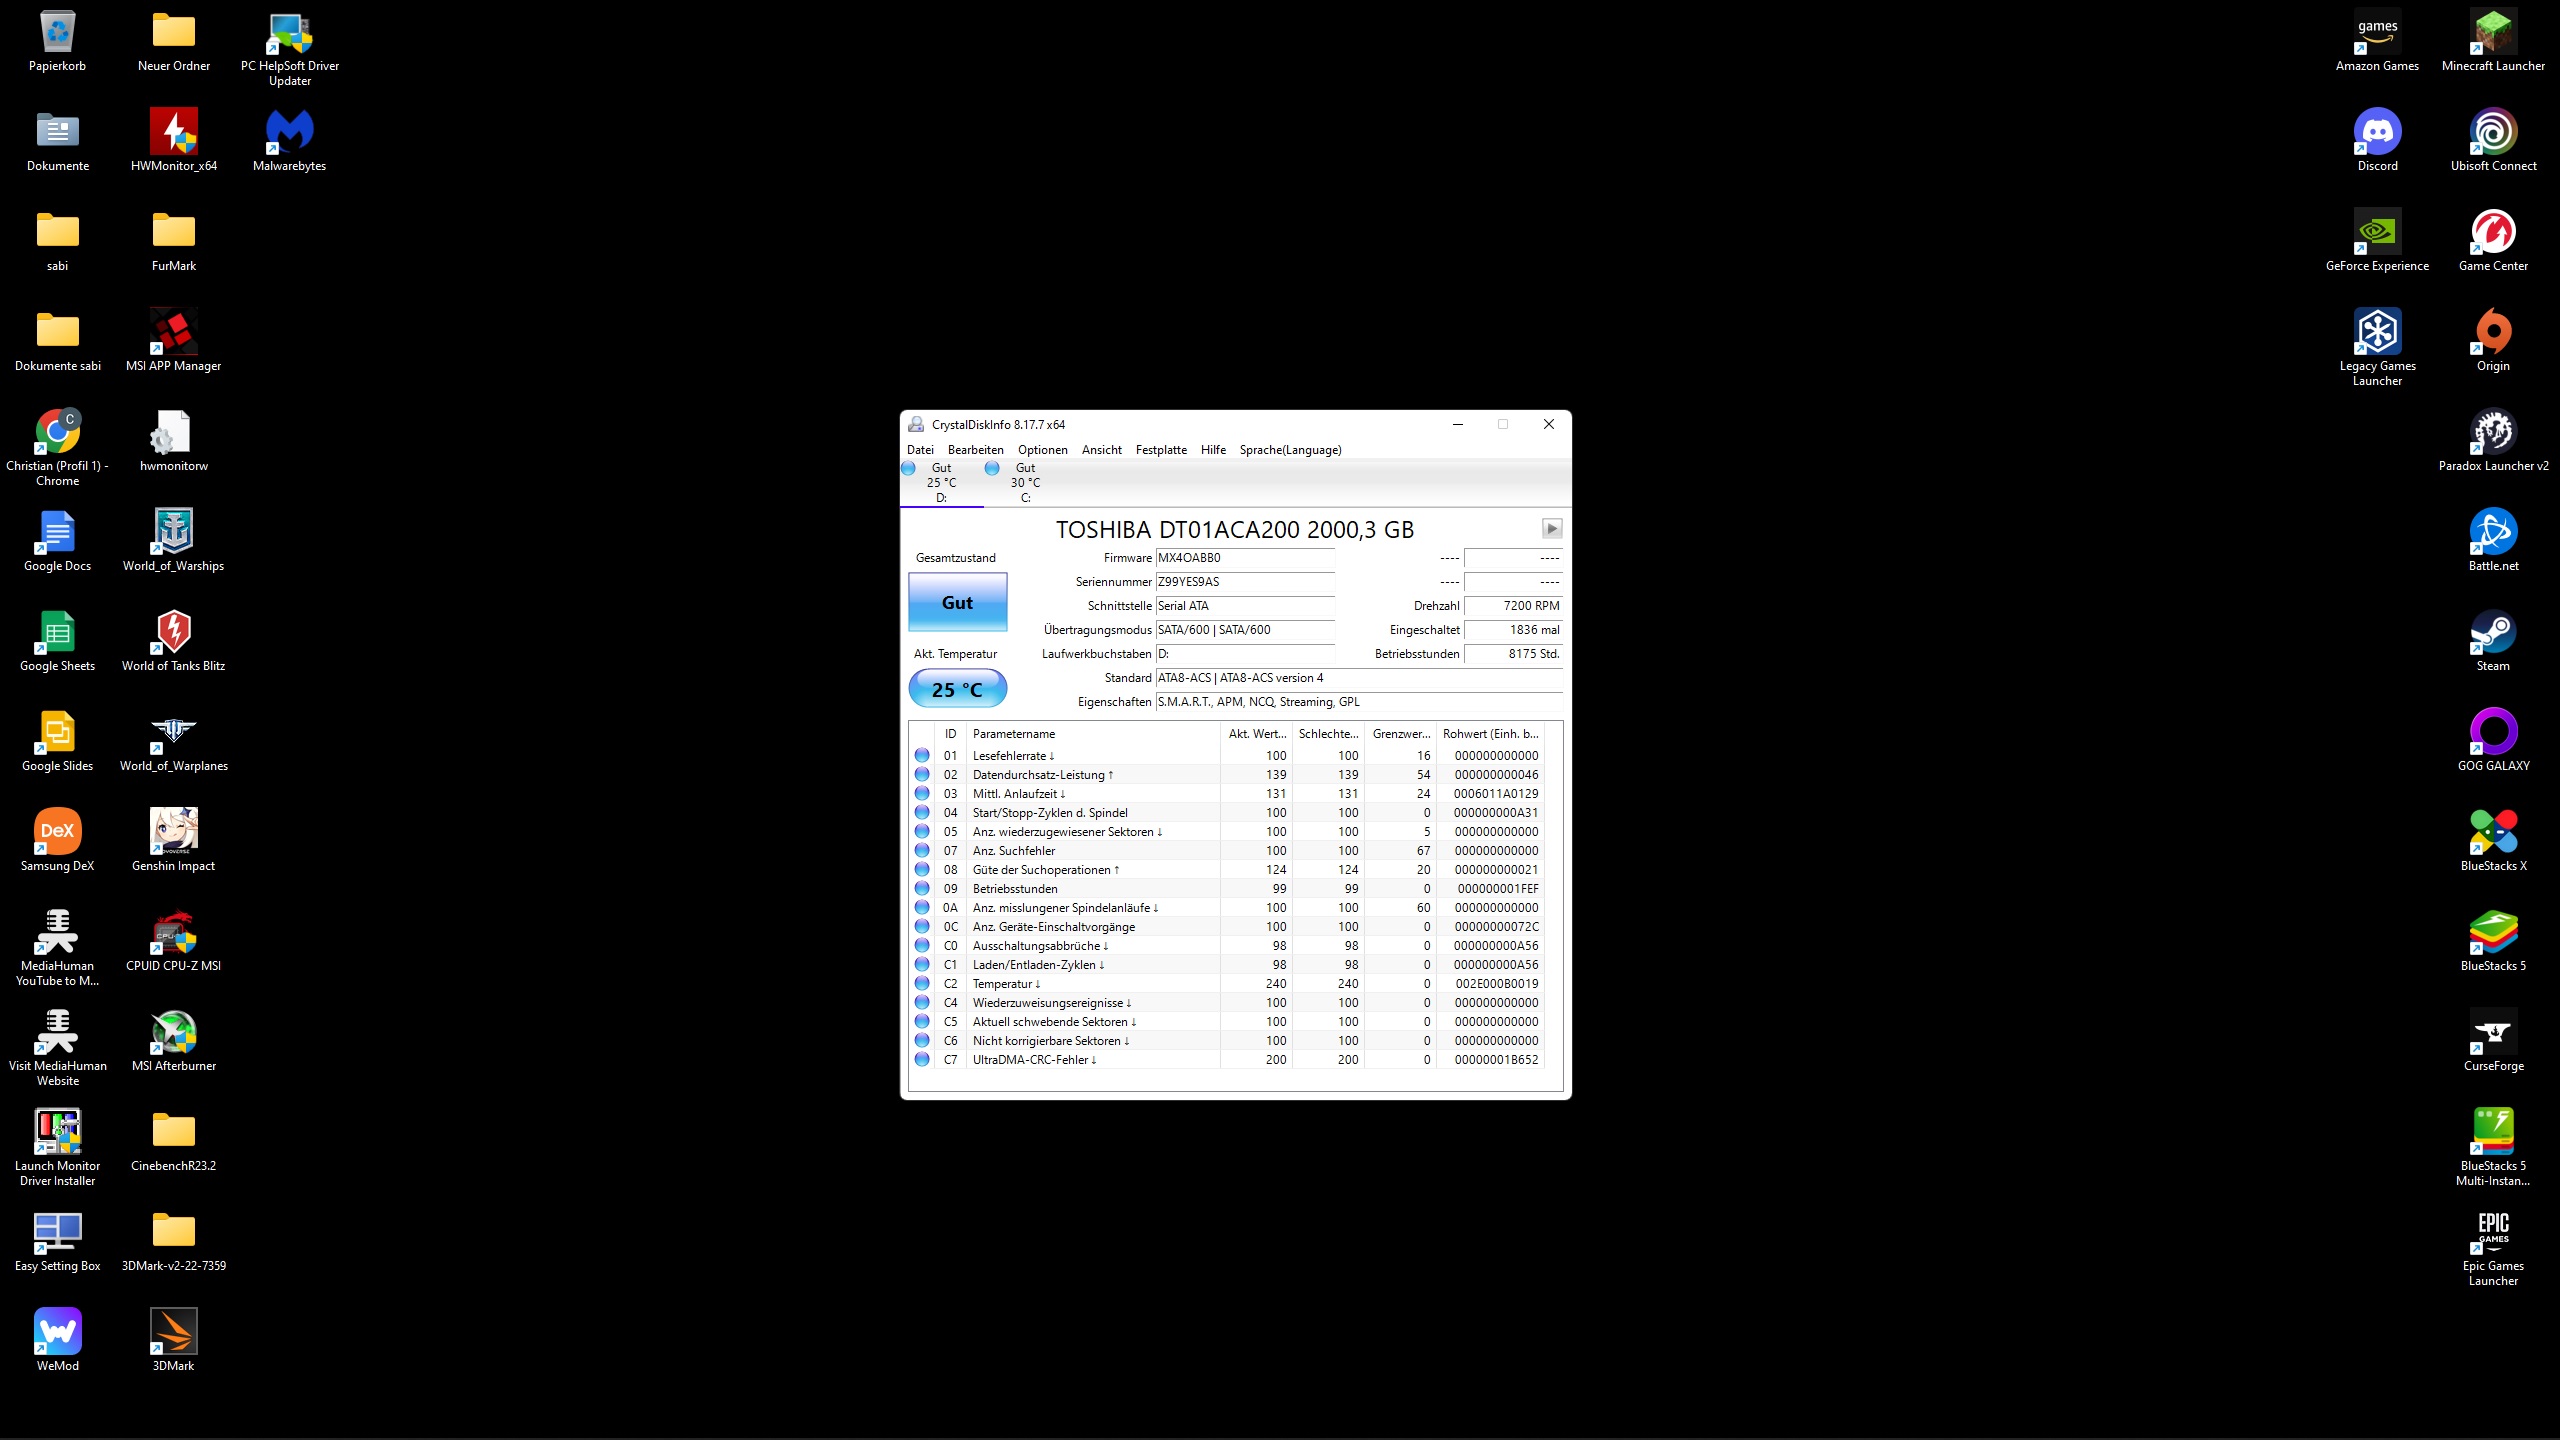Open the Festplatte menu
This screenshot has width=2560, height=1440.
[x=1160, y=450]
